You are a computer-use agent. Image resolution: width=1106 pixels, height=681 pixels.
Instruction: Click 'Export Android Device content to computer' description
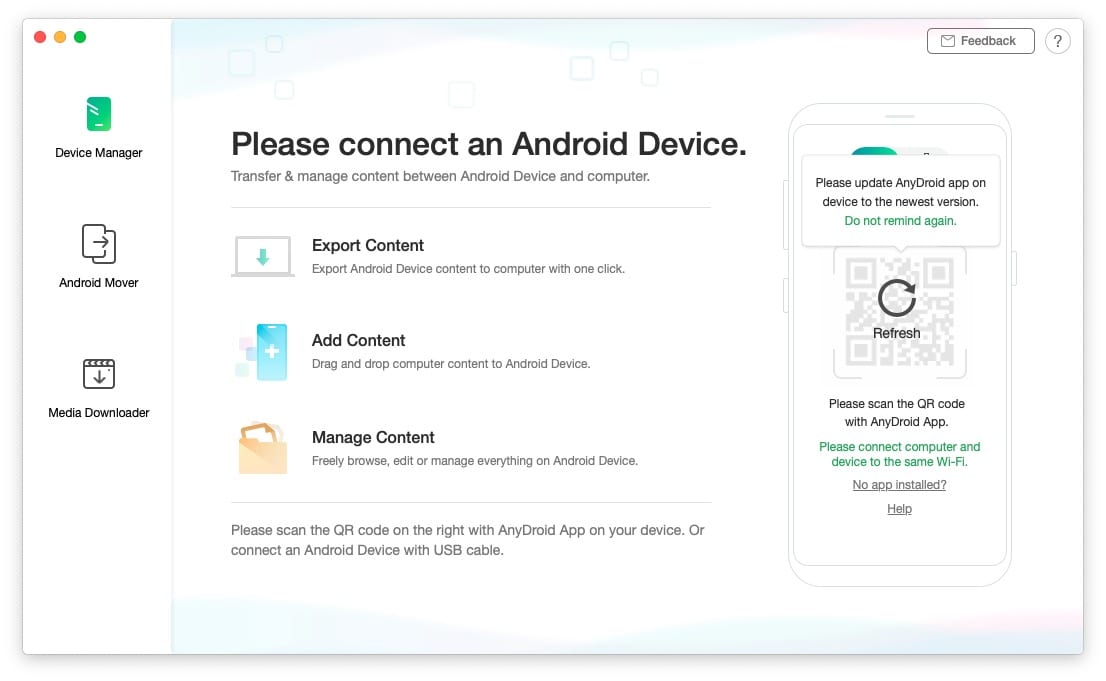[468, 269]
